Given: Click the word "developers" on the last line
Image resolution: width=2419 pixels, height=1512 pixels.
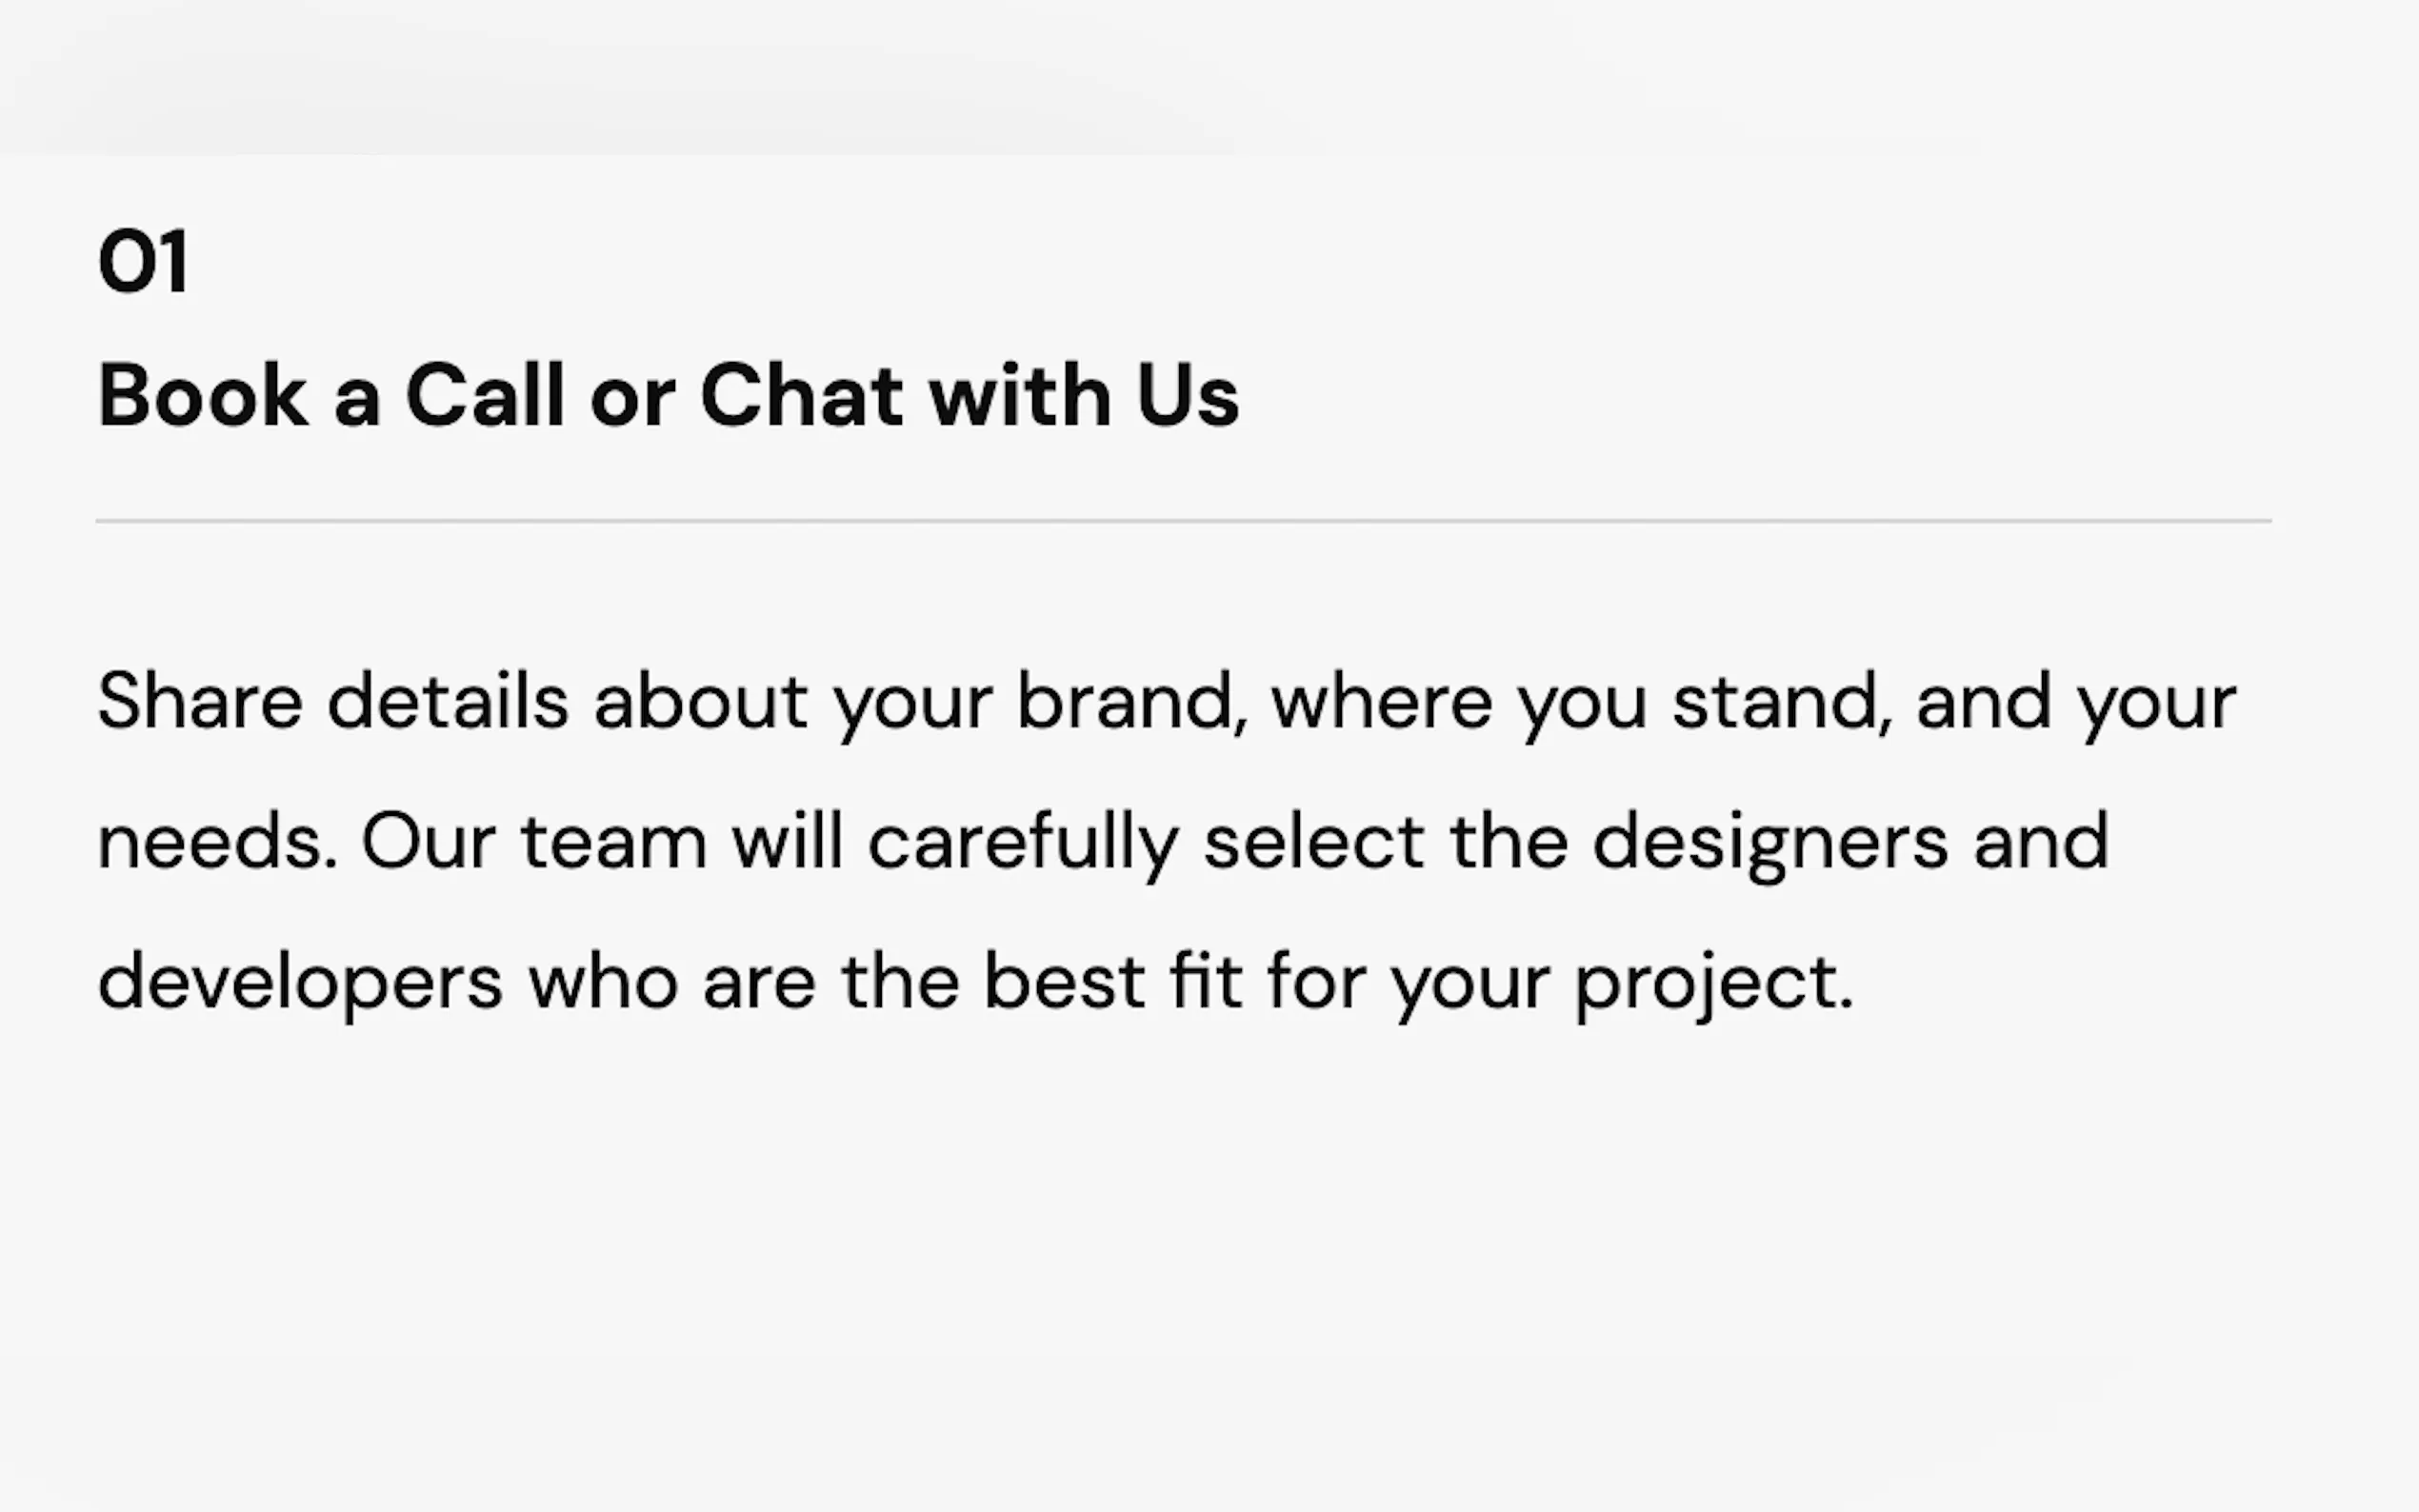Looking at the screenshot, I should pos(300,983).
